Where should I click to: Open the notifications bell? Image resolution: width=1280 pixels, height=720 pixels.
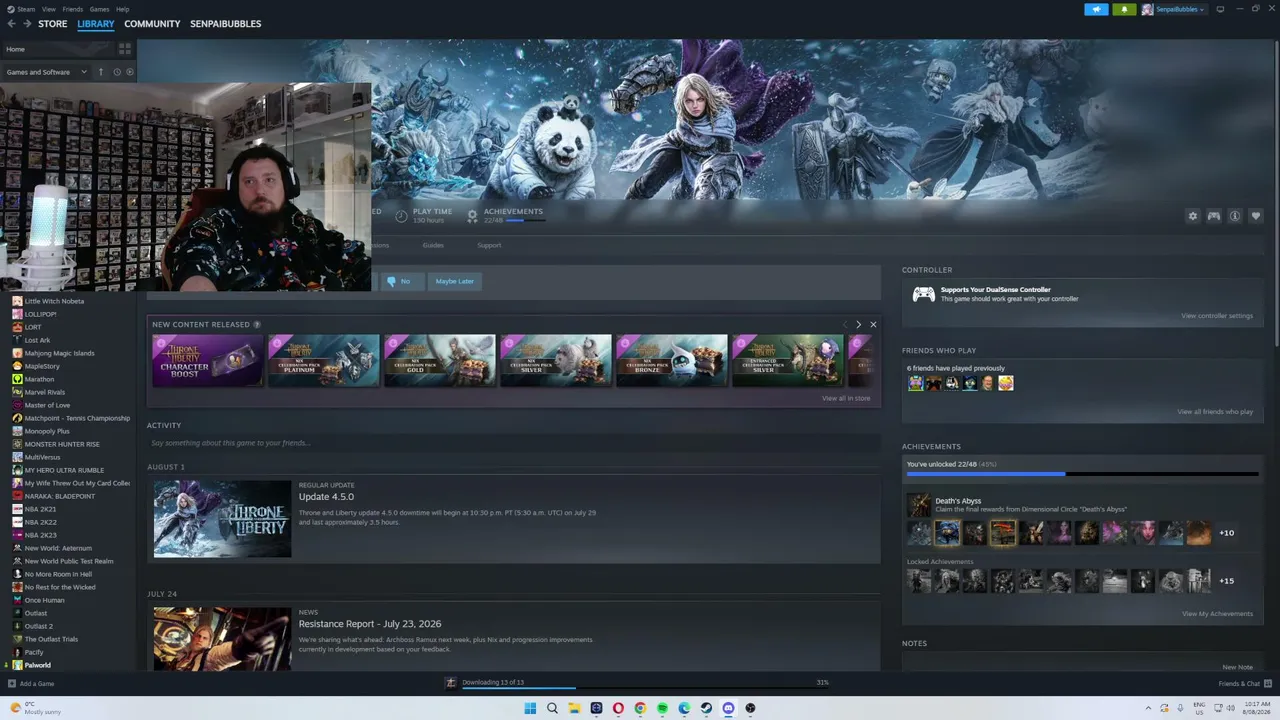[1124, 9]
